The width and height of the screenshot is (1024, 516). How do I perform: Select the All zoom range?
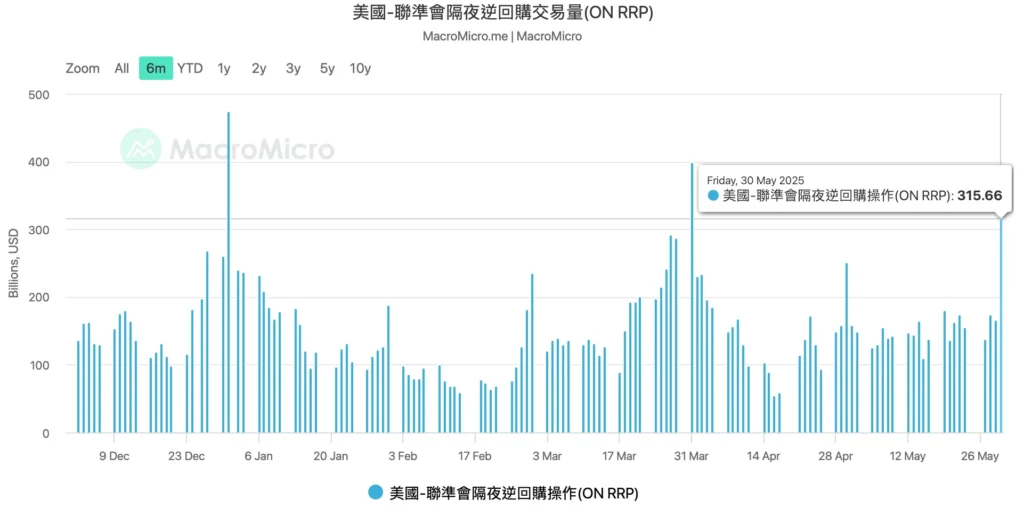(122, 68)
